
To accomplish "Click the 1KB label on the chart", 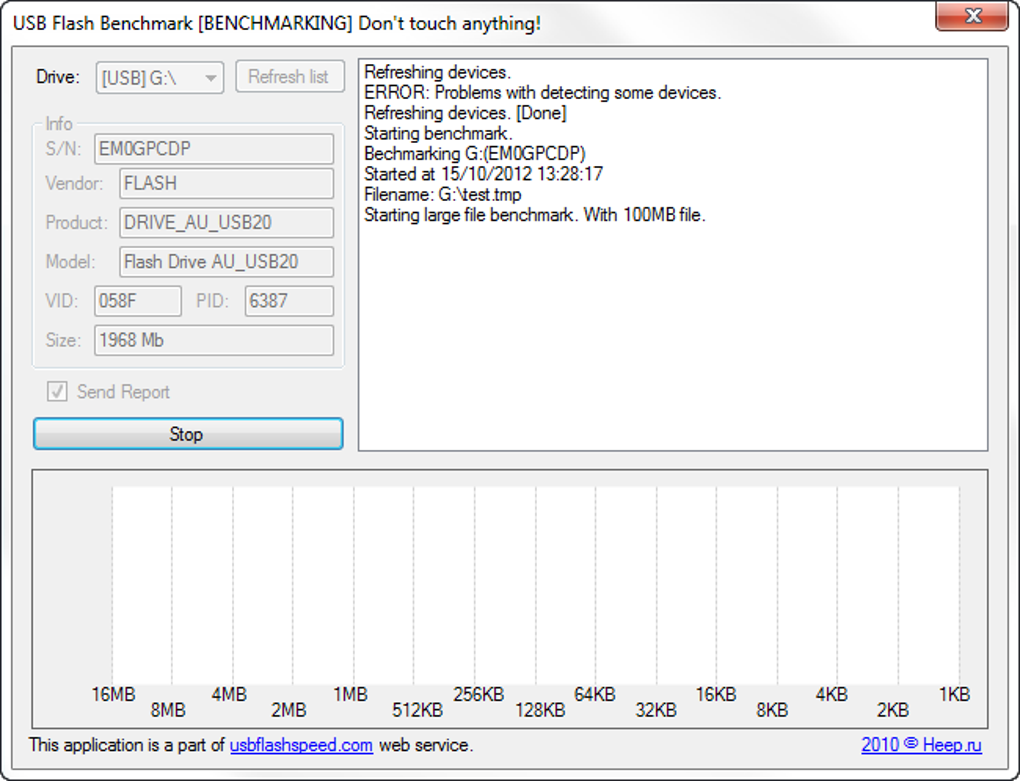I will (x=954, y=695).
